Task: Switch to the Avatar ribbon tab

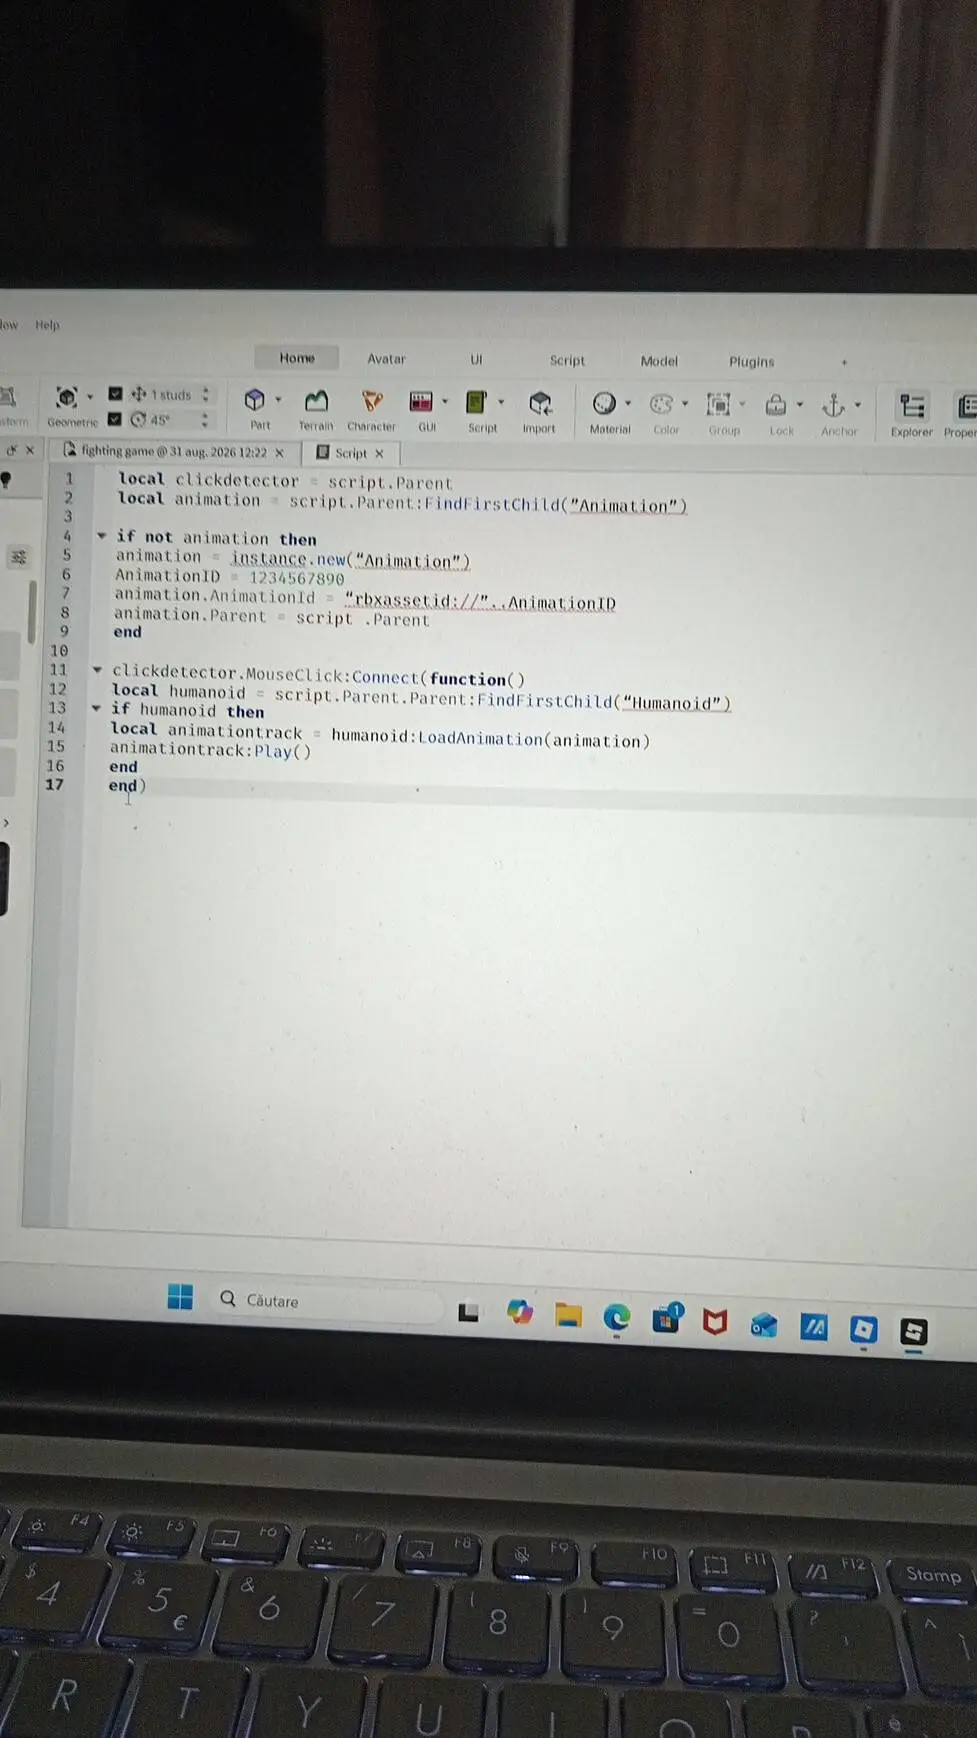Action: point(386,359)
